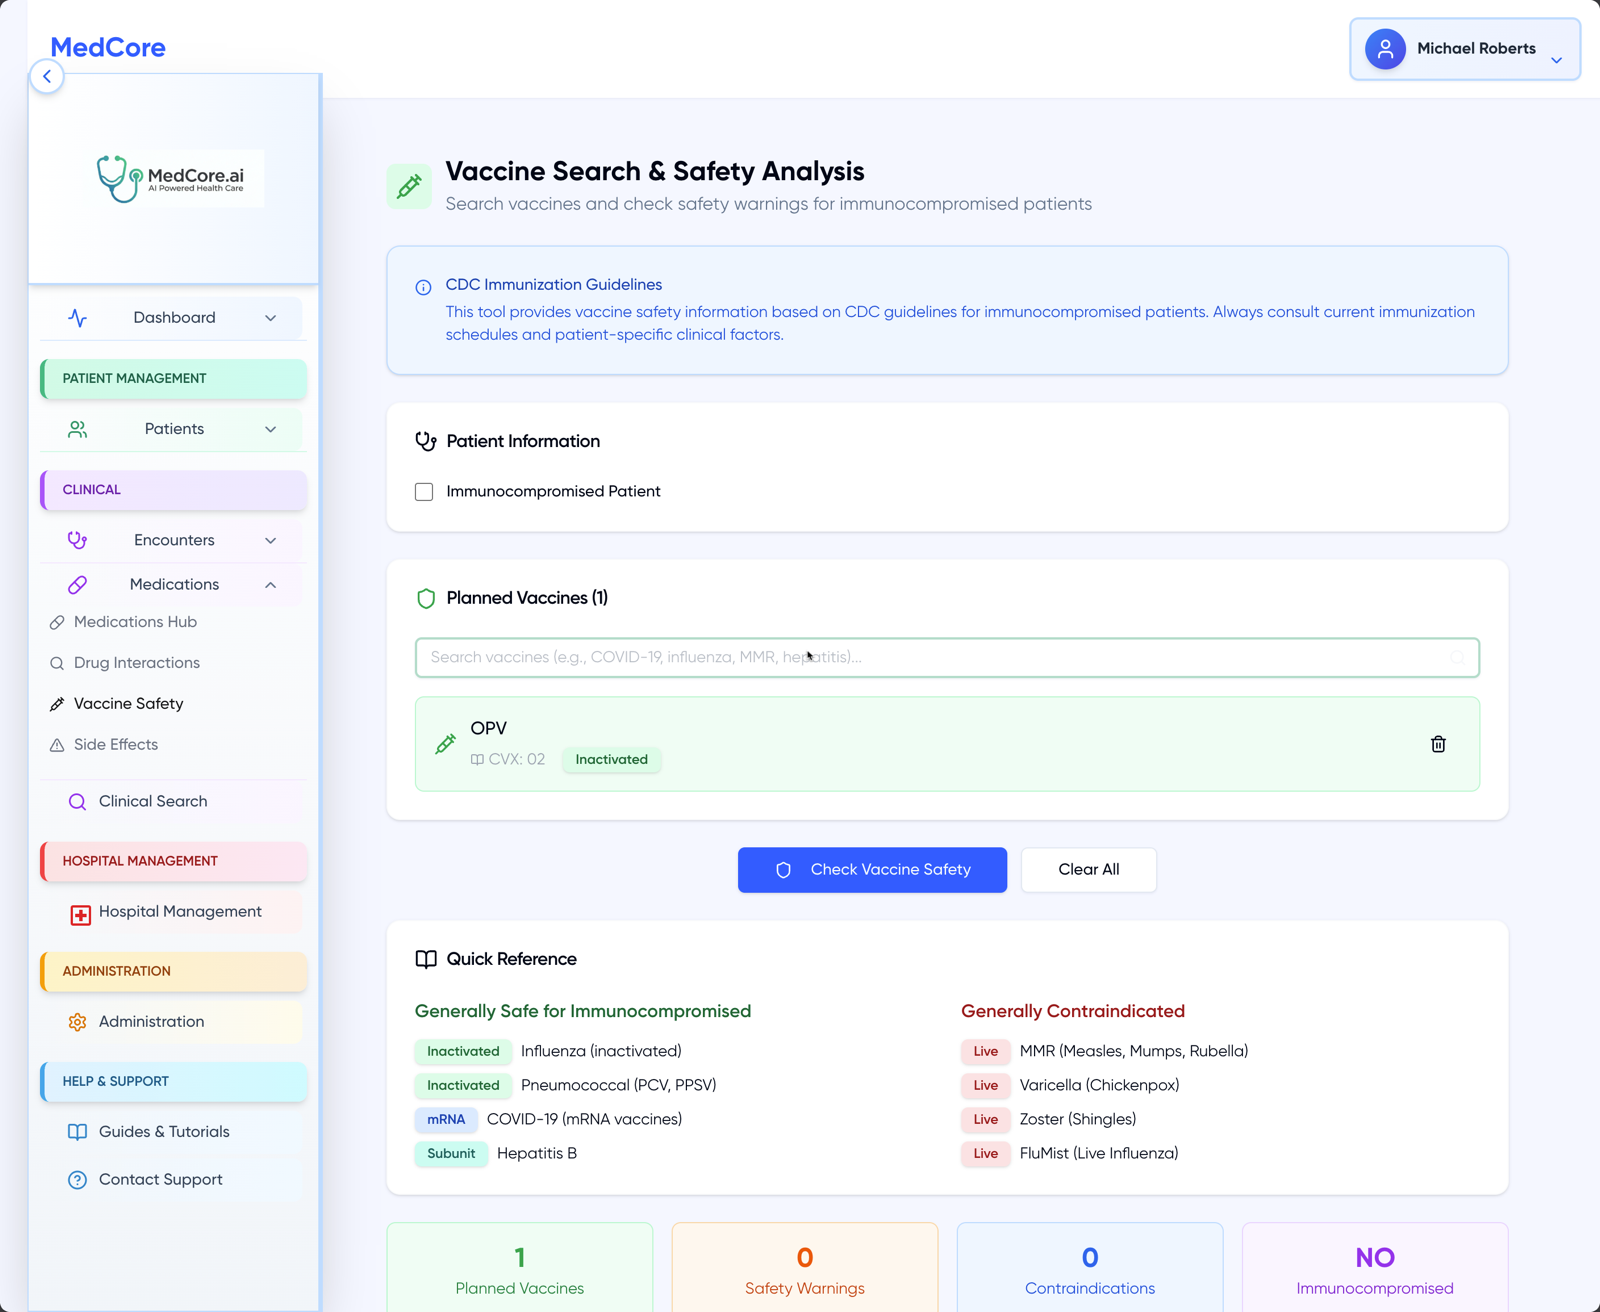
Task: Click the Michael Roberts user avatar icon
Action: pyautogui.click(x=1385, y=49)
